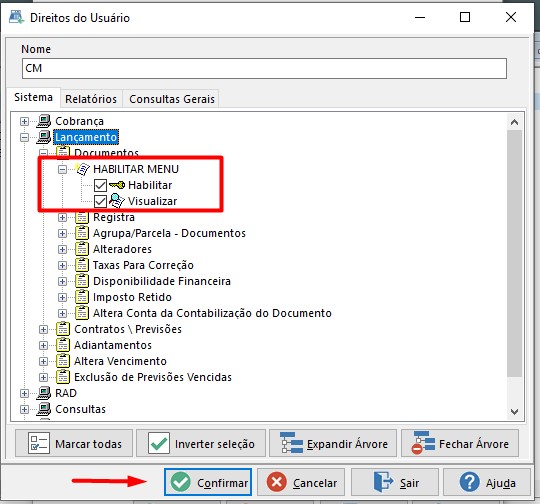Expand Altera Conta da Contabilização node
This screenshot has width=540, height=504.
62,313
